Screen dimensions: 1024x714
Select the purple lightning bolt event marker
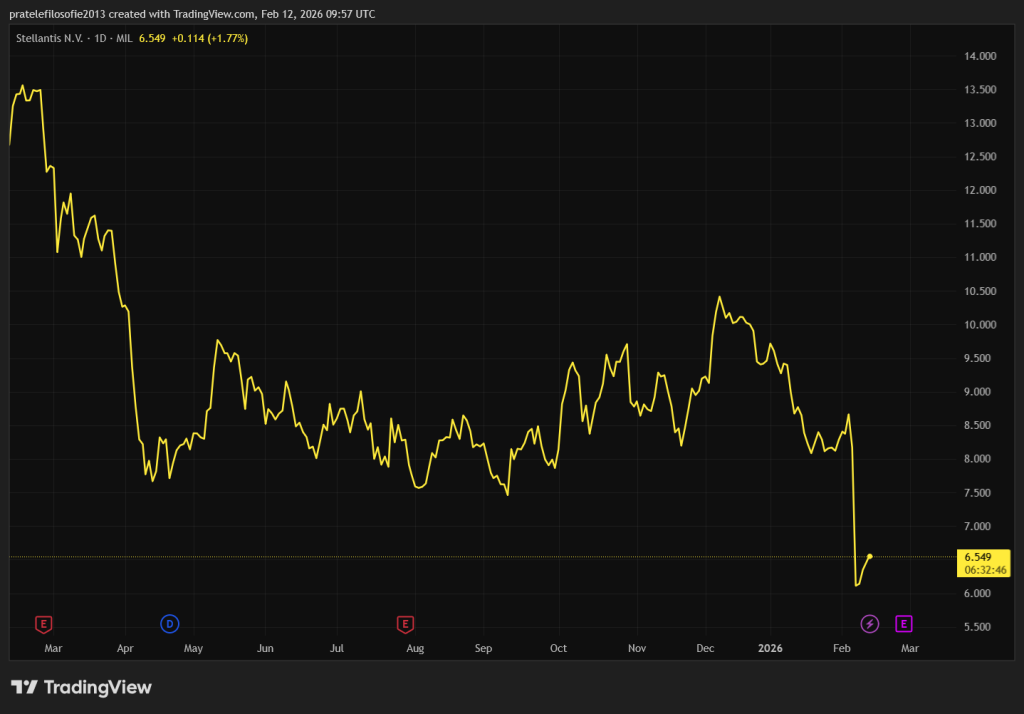(870, 624)
